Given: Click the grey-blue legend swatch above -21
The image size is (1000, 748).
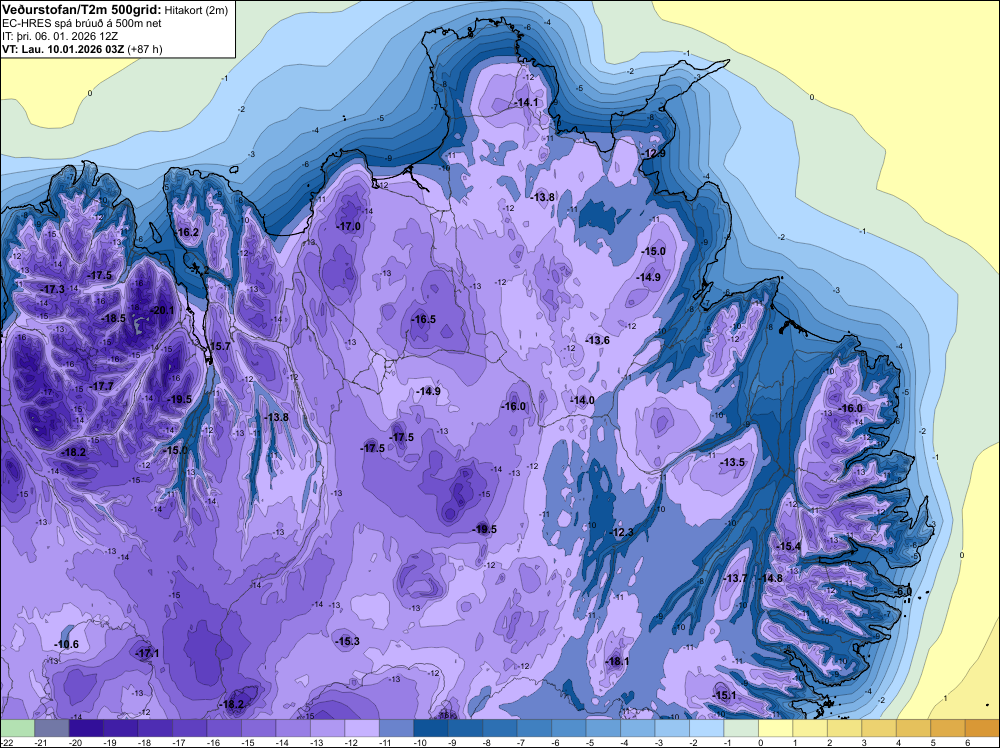Looking at the screenshot, I should tap(52, 728).
